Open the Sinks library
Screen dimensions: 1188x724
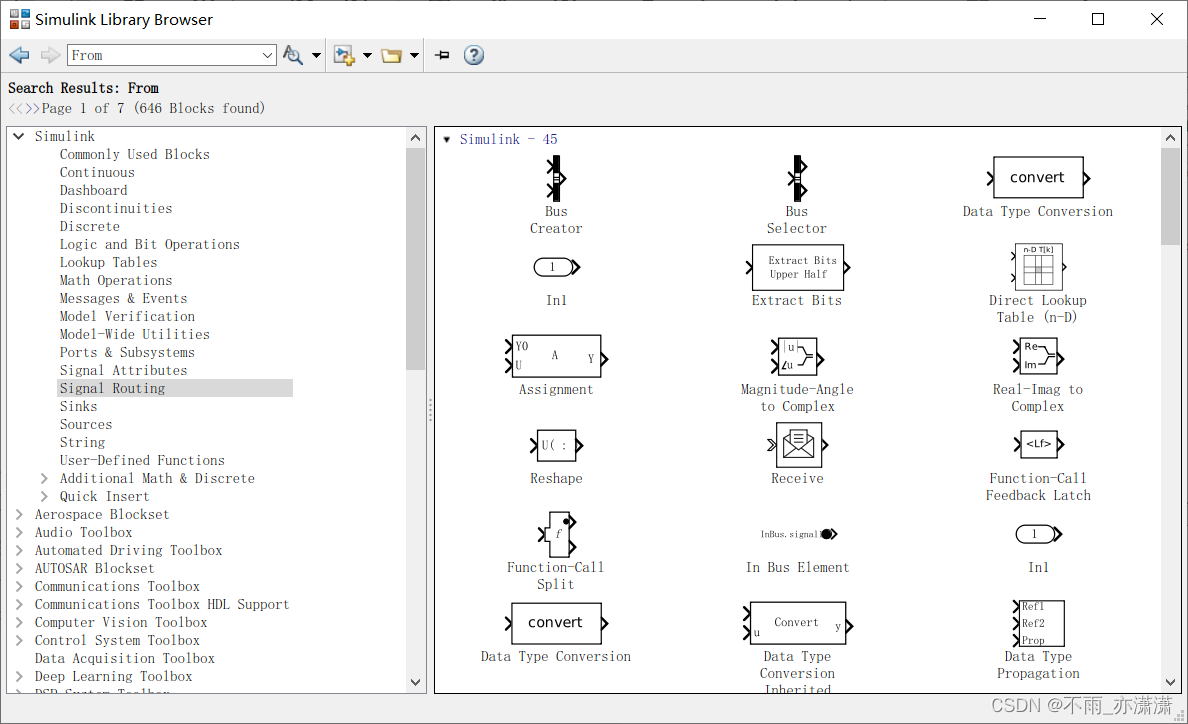pyautogui.click(x=79, y=407)
